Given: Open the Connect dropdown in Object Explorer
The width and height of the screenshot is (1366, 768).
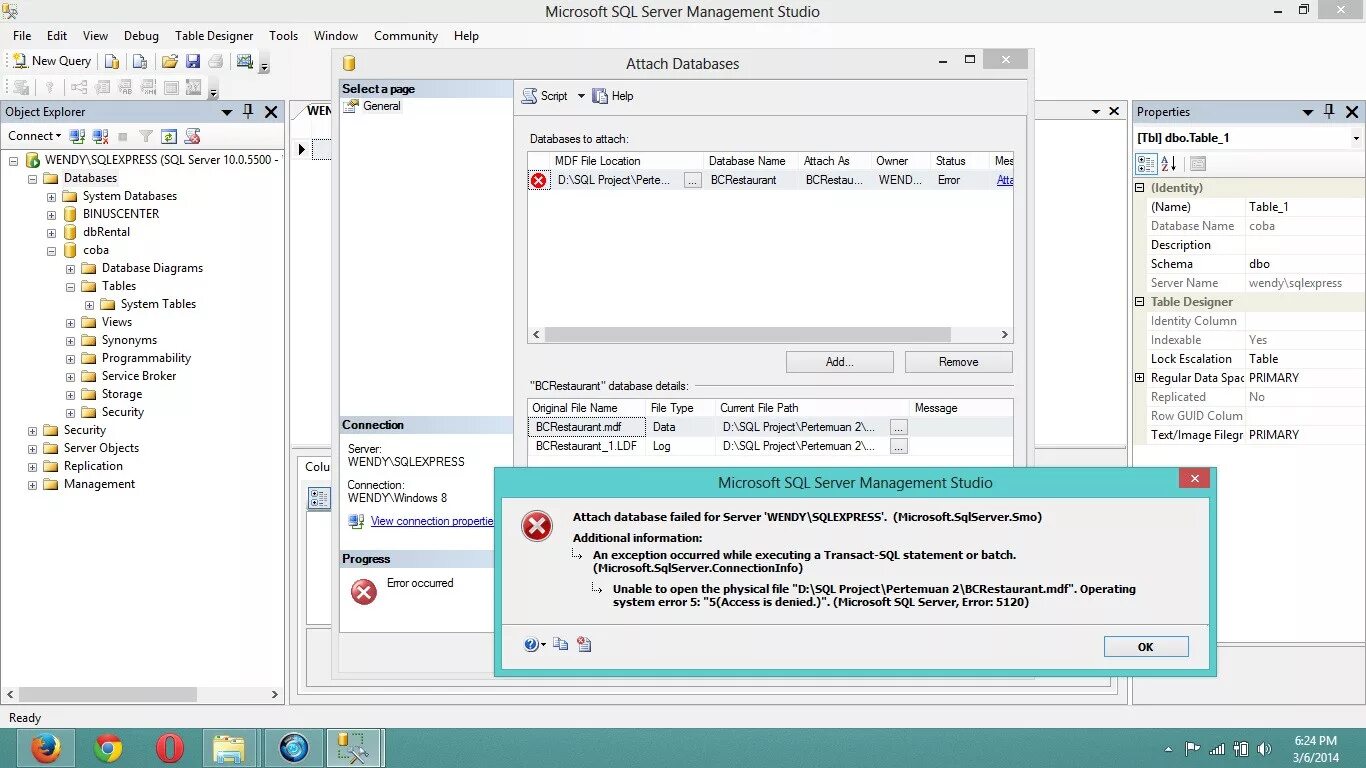Looking at the screenshot, I should click(x=35, y=136).
